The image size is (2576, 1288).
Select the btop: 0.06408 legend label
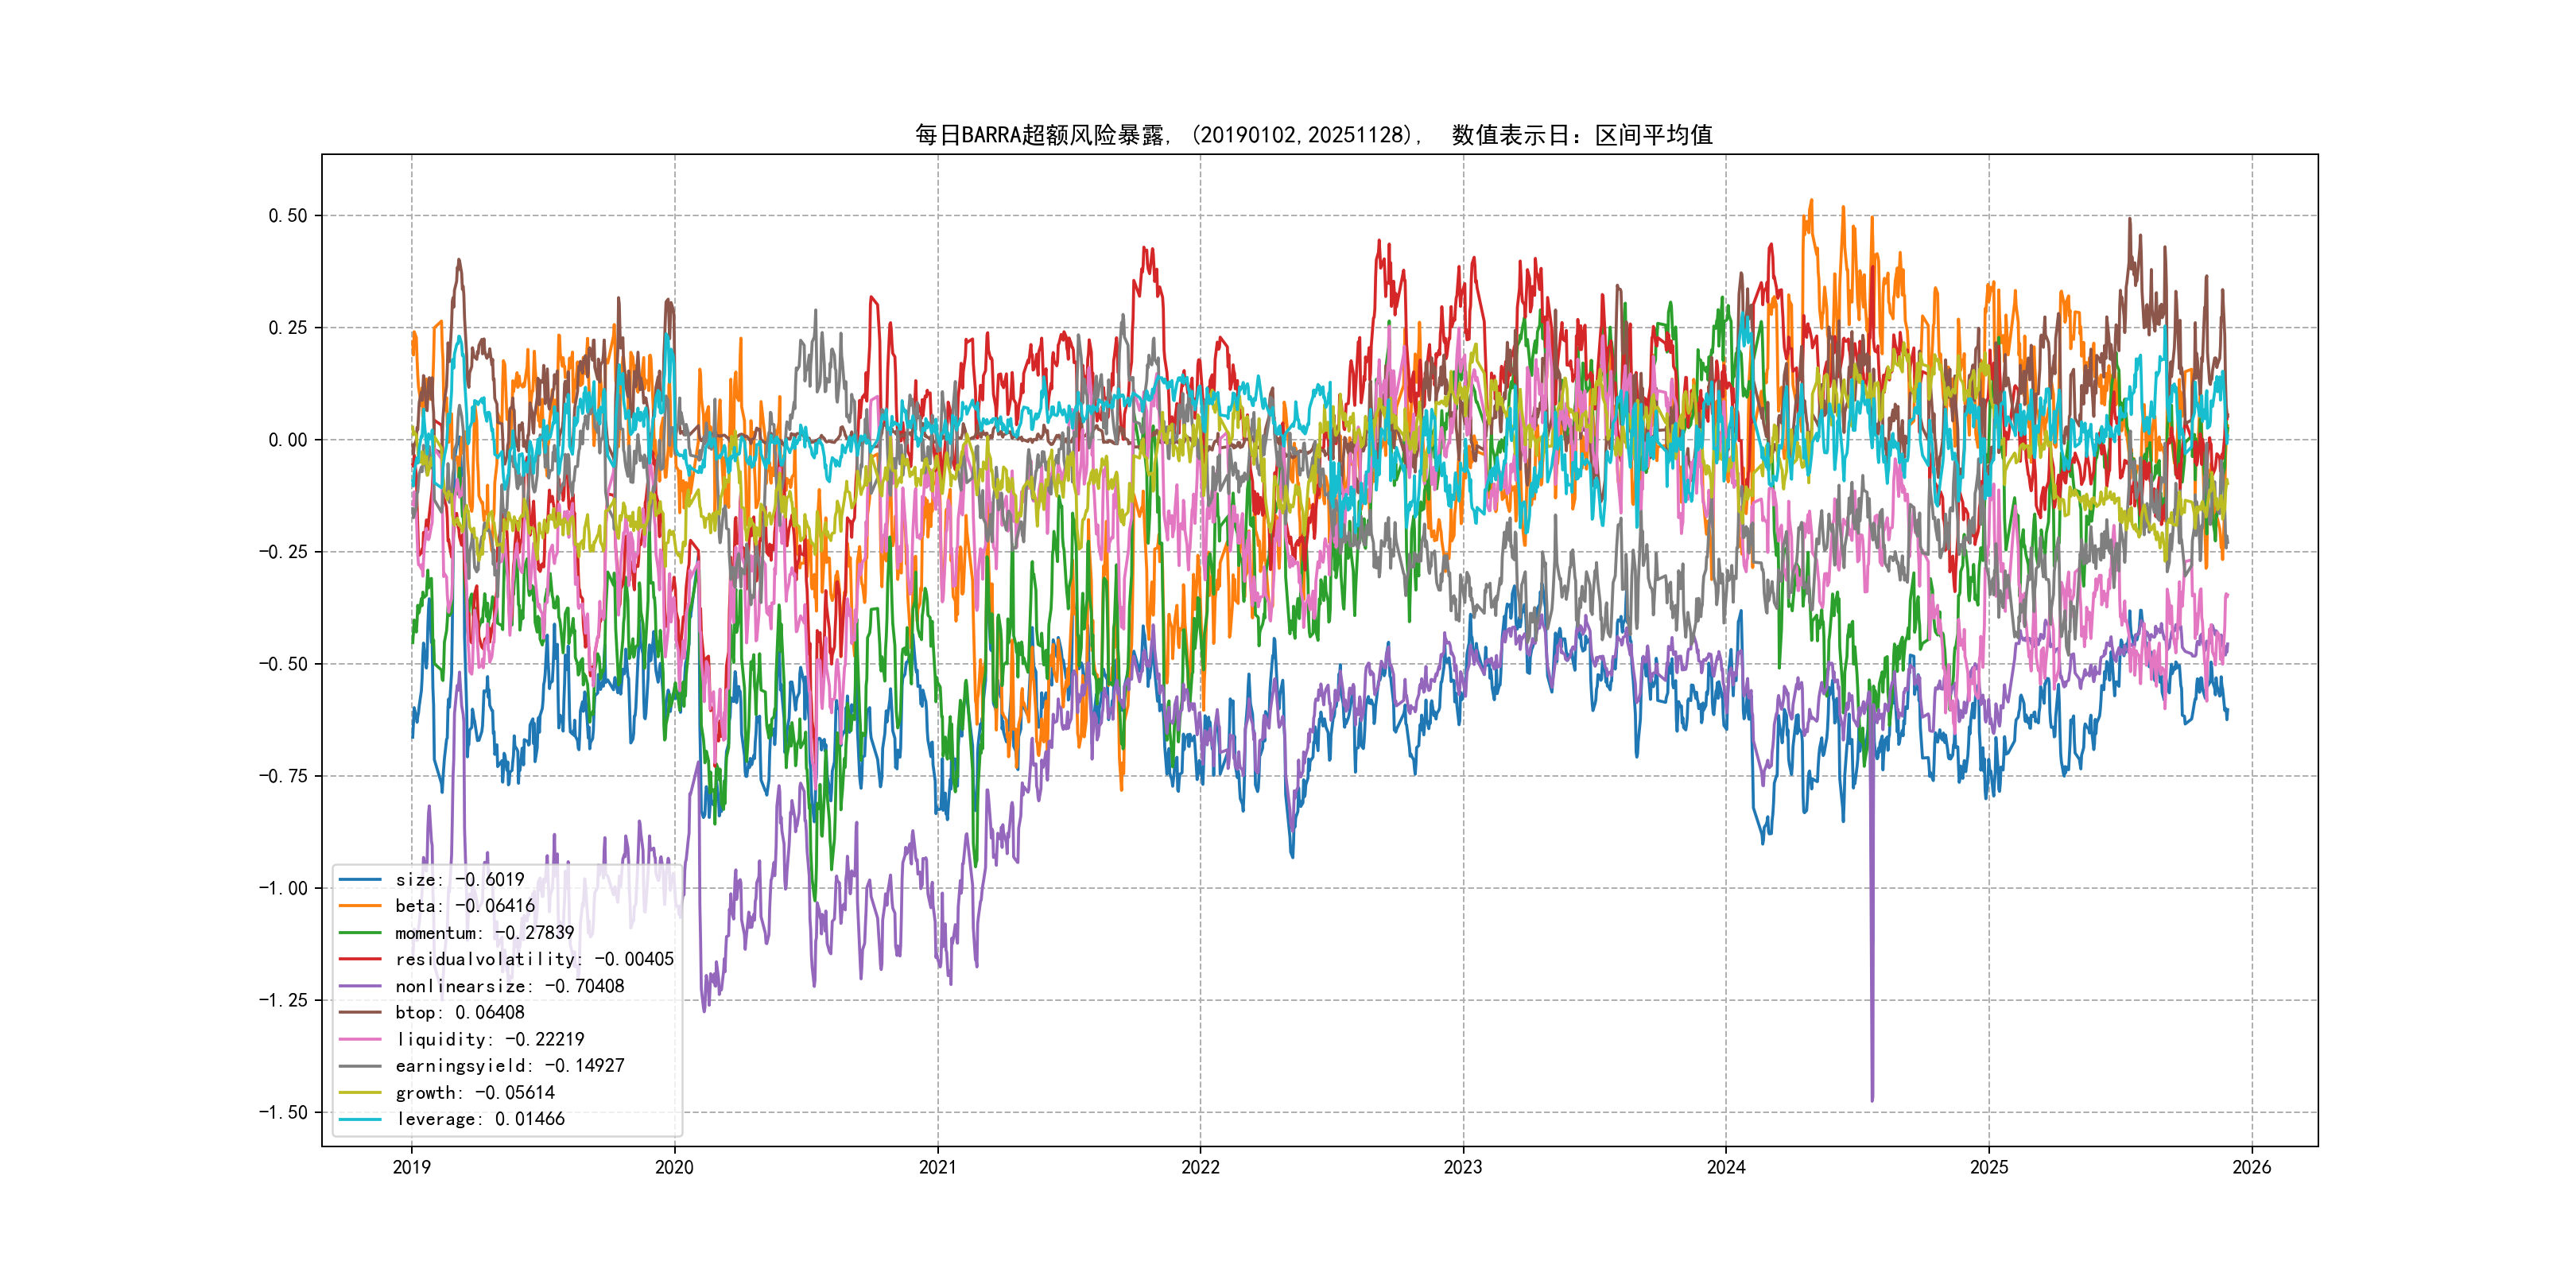click(x=459, y=1012)
